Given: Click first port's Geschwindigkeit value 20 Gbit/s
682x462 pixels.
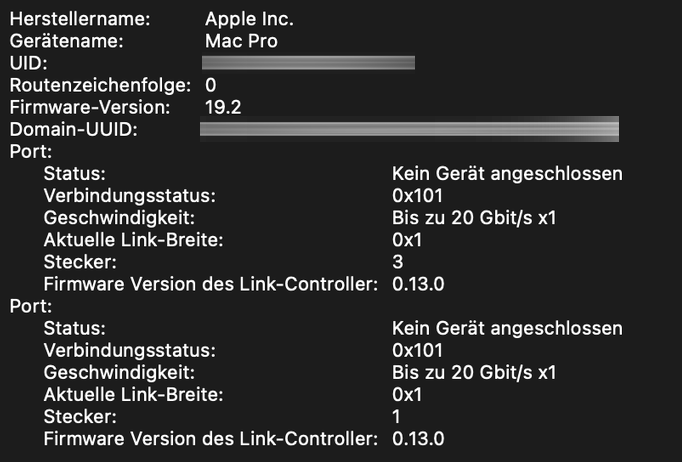Looking at the screenshot, I should click(492, 218).
